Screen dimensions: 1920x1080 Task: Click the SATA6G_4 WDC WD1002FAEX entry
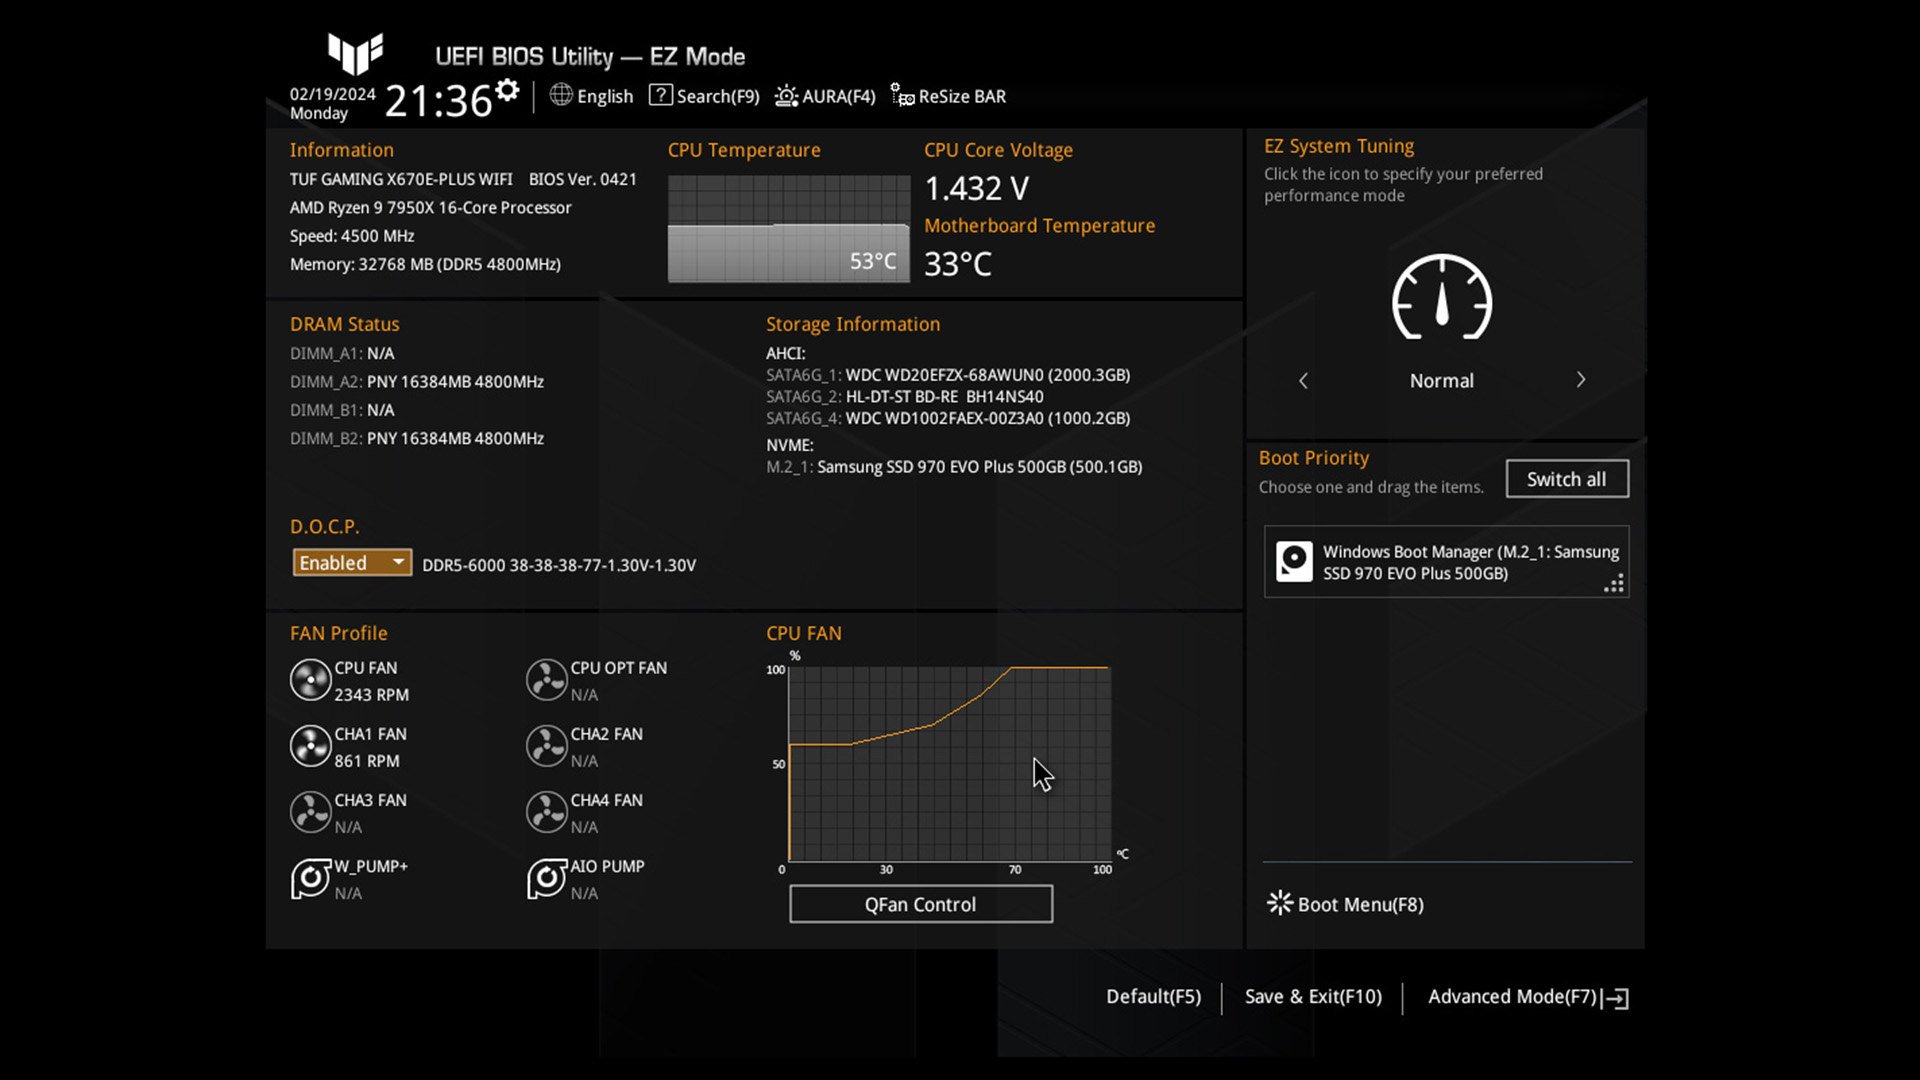point(948,419)
